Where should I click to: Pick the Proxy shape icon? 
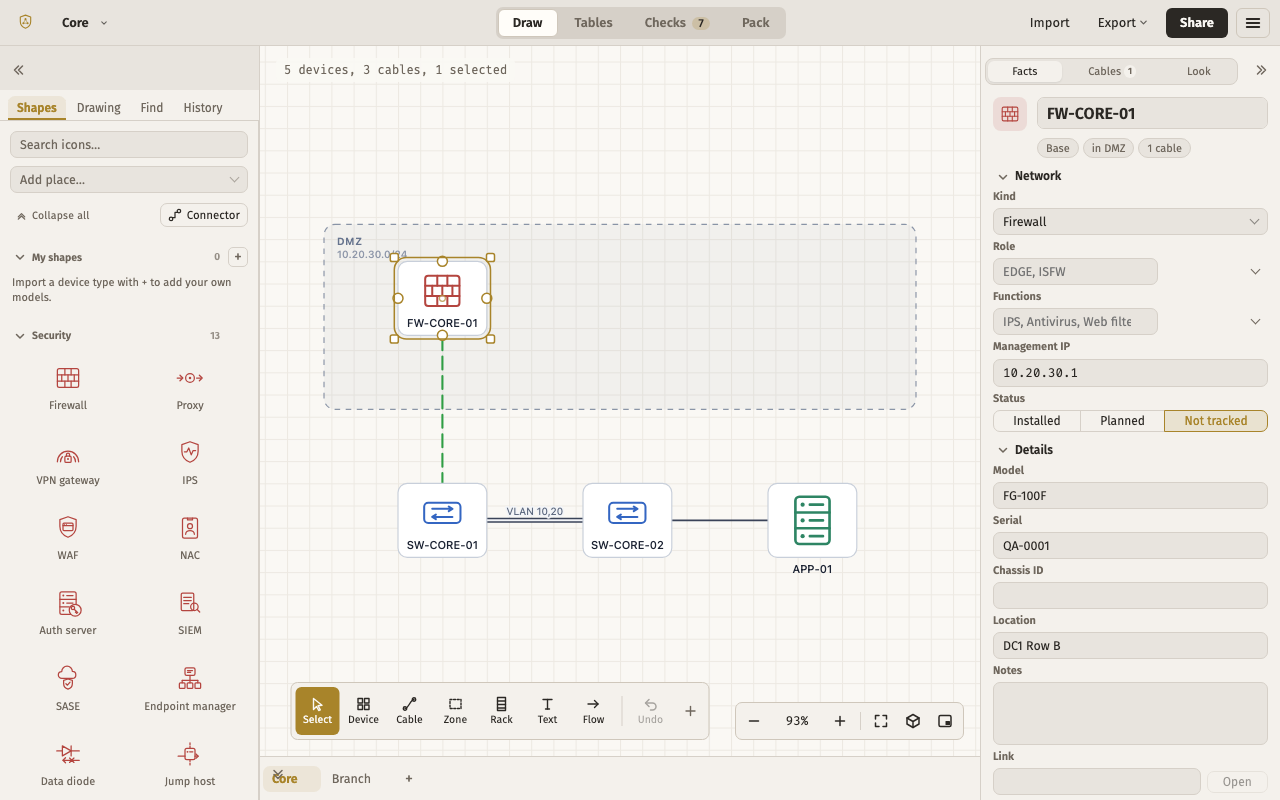(x=190, y=378)
